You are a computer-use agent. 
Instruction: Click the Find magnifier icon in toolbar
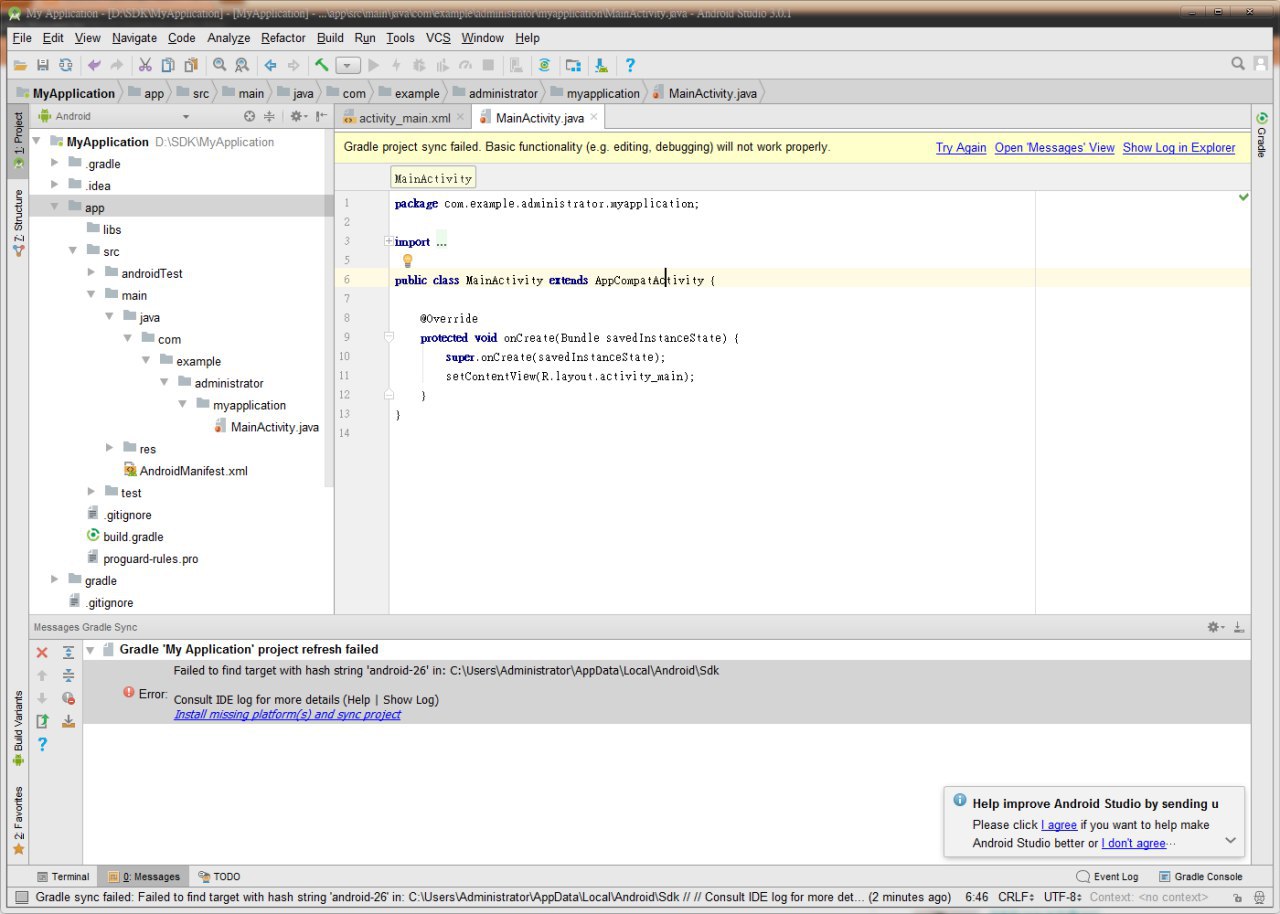point(219,65)
